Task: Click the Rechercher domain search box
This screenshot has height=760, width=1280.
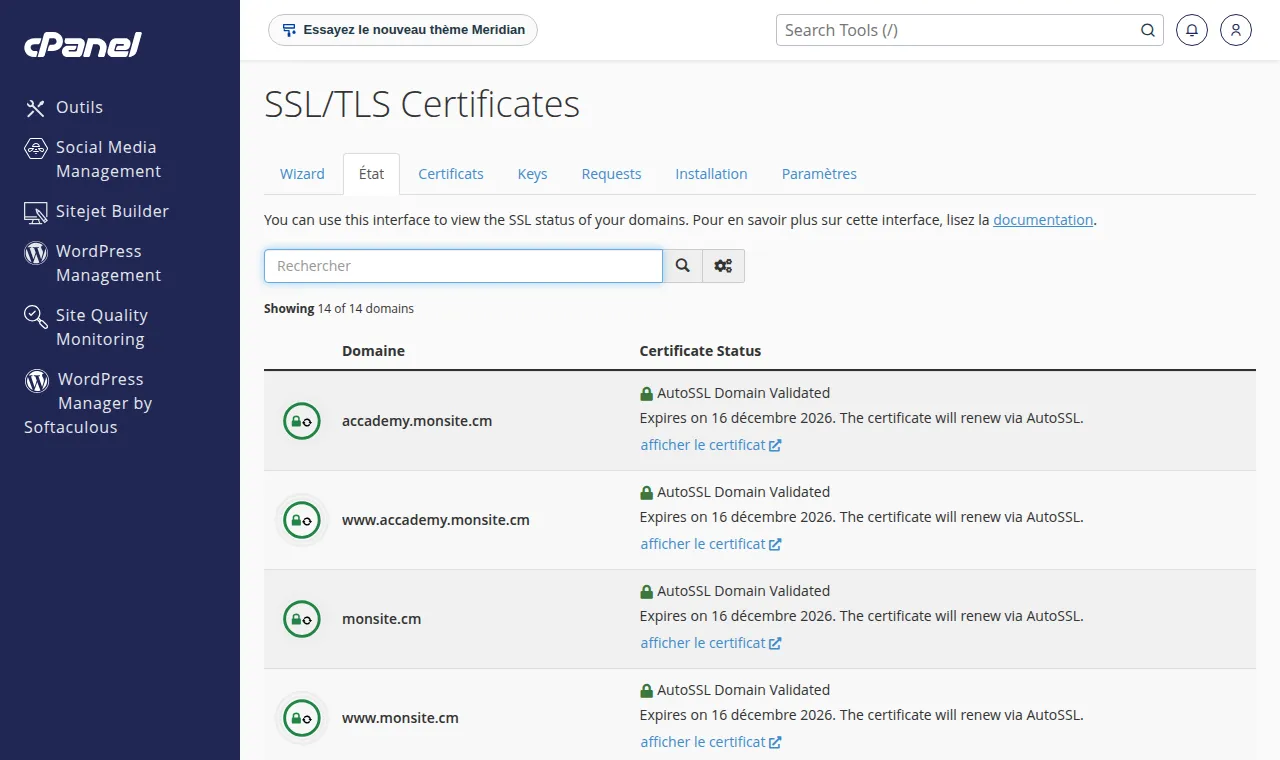Action: click(x=463, y=266)
